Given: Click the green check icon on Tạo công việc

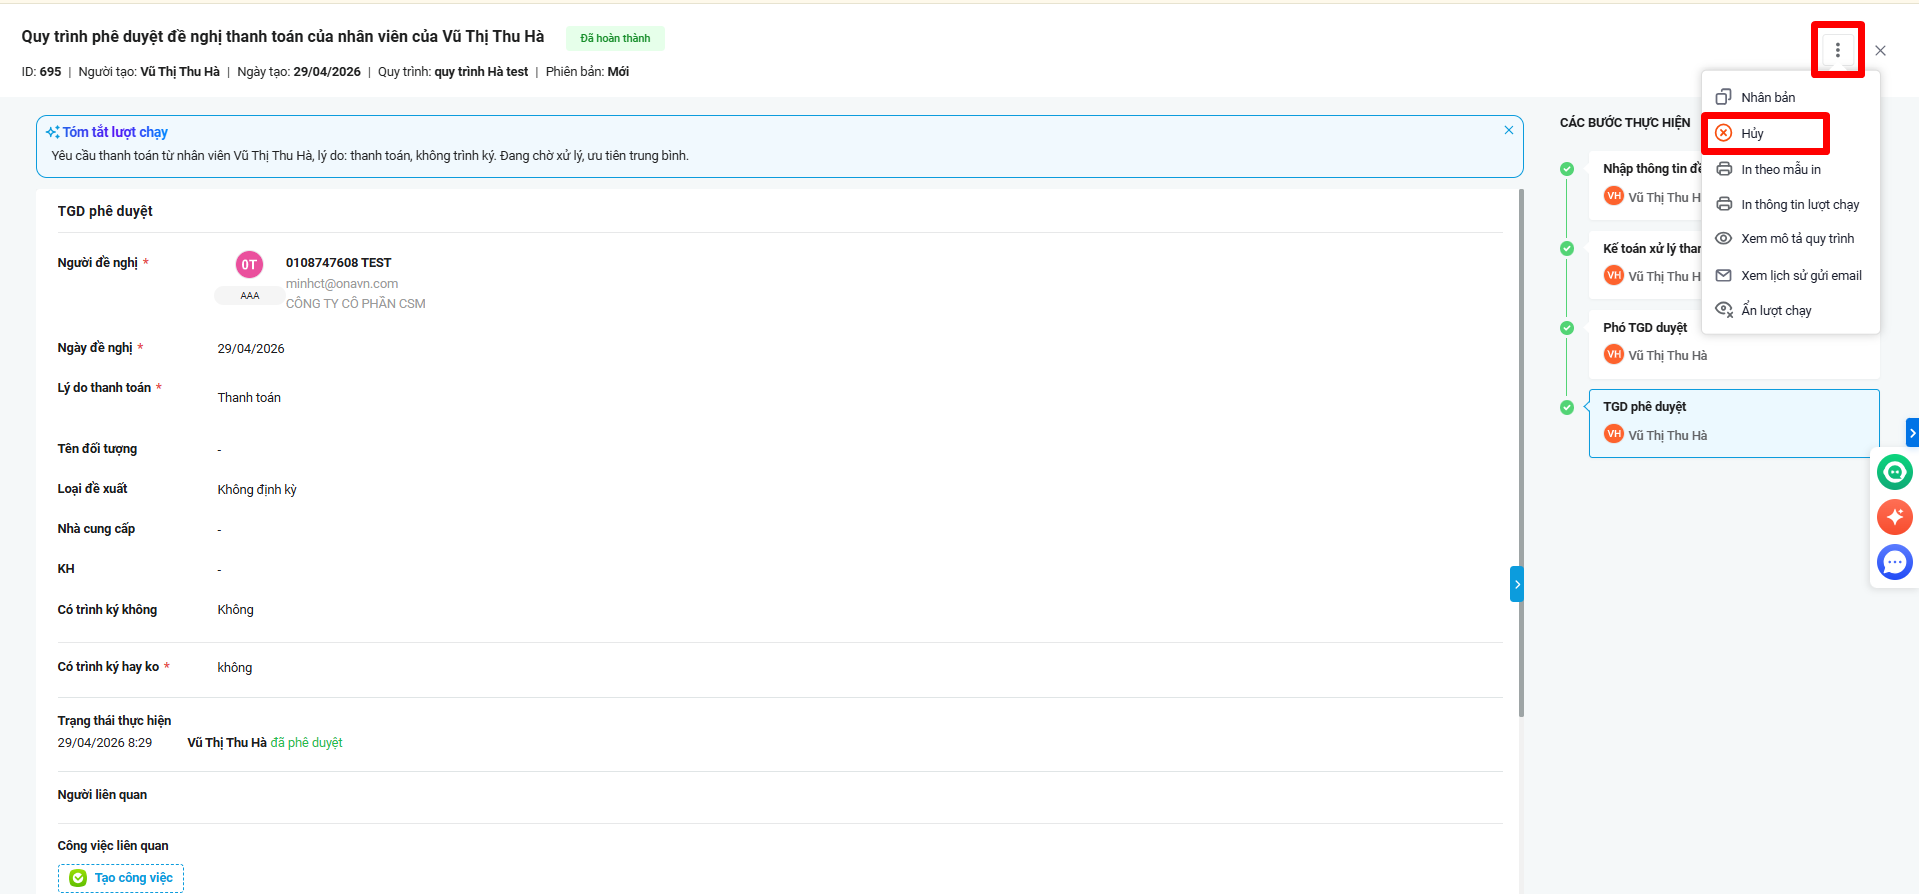Looking at the screenshot, I should [78, 878].
